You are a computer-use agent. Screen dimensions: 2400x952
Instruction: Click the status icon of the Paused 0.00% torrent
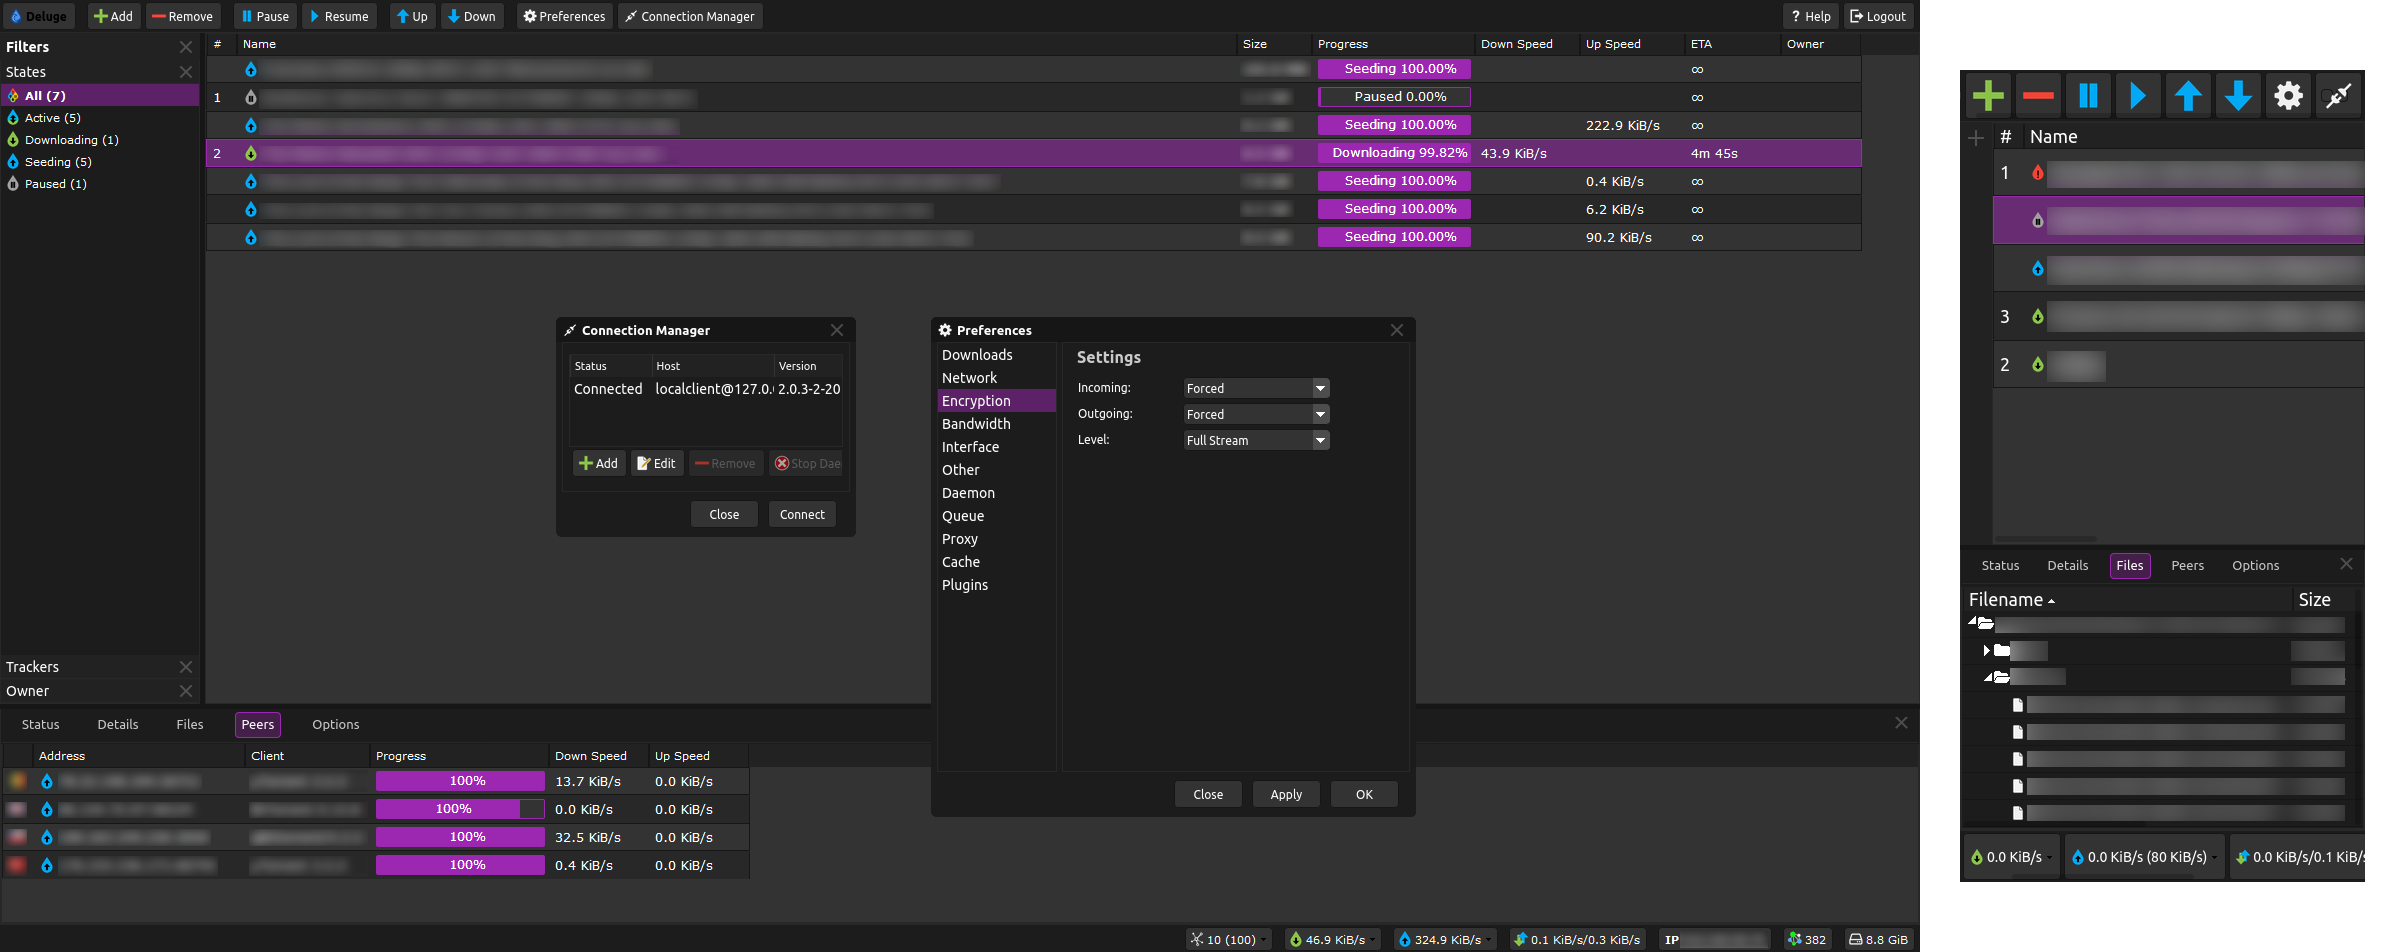251,97
